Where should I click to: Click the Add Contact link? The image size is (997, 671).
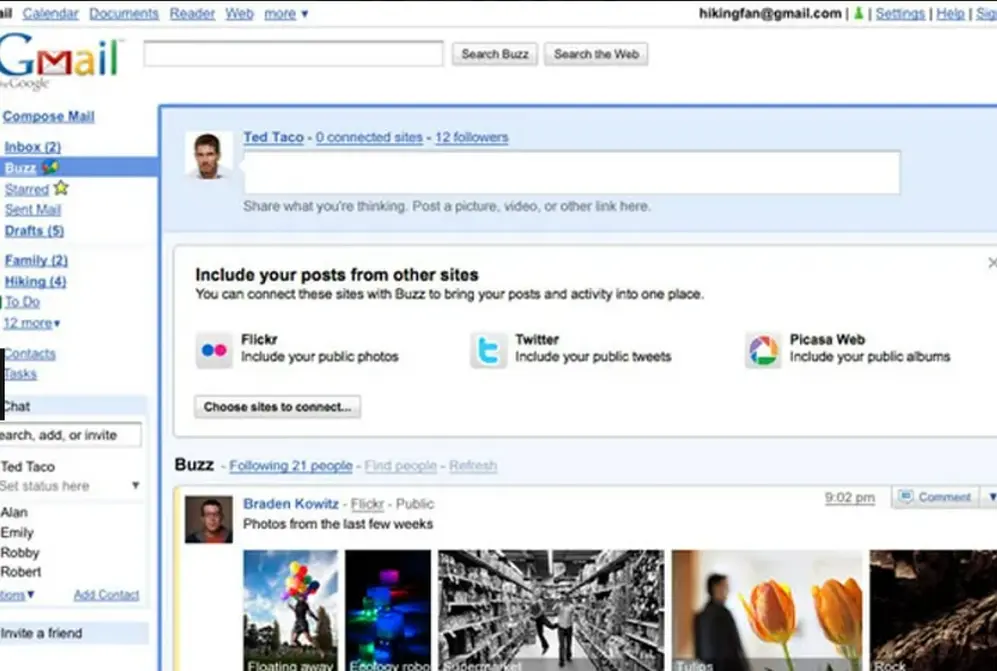[x=106, y=595]
